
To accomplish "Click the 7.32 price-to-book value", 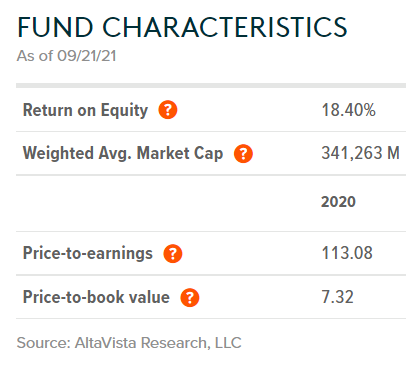I will click(x=337, y=297).
